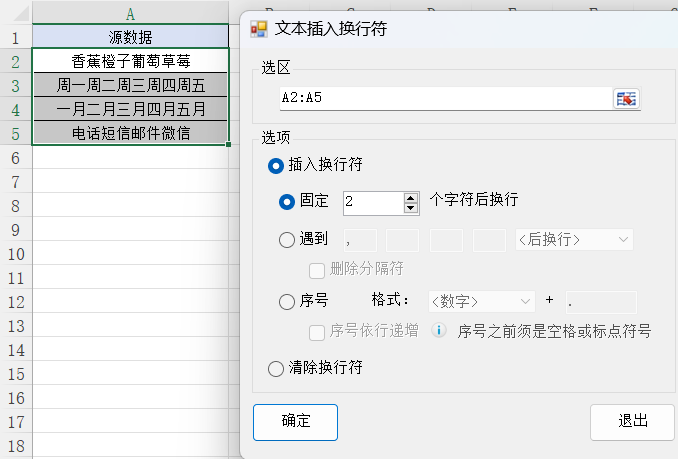Screen dimensions: 678x459
Task: Click the dialog title icon of 文本插入换行符
Action: pyautogui.click(x=259, y=29)
